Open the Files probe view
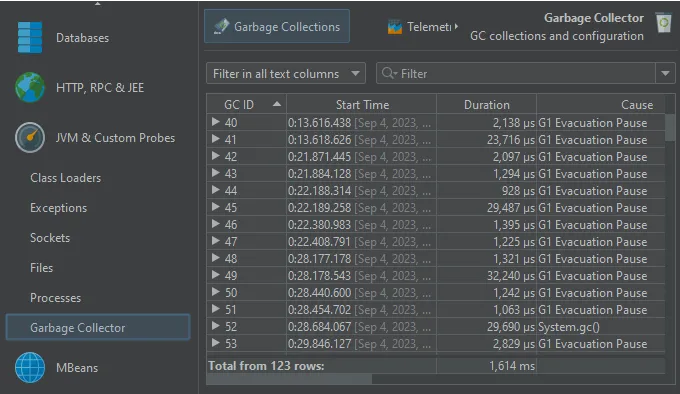680x394 pixels. click(42, 268)
